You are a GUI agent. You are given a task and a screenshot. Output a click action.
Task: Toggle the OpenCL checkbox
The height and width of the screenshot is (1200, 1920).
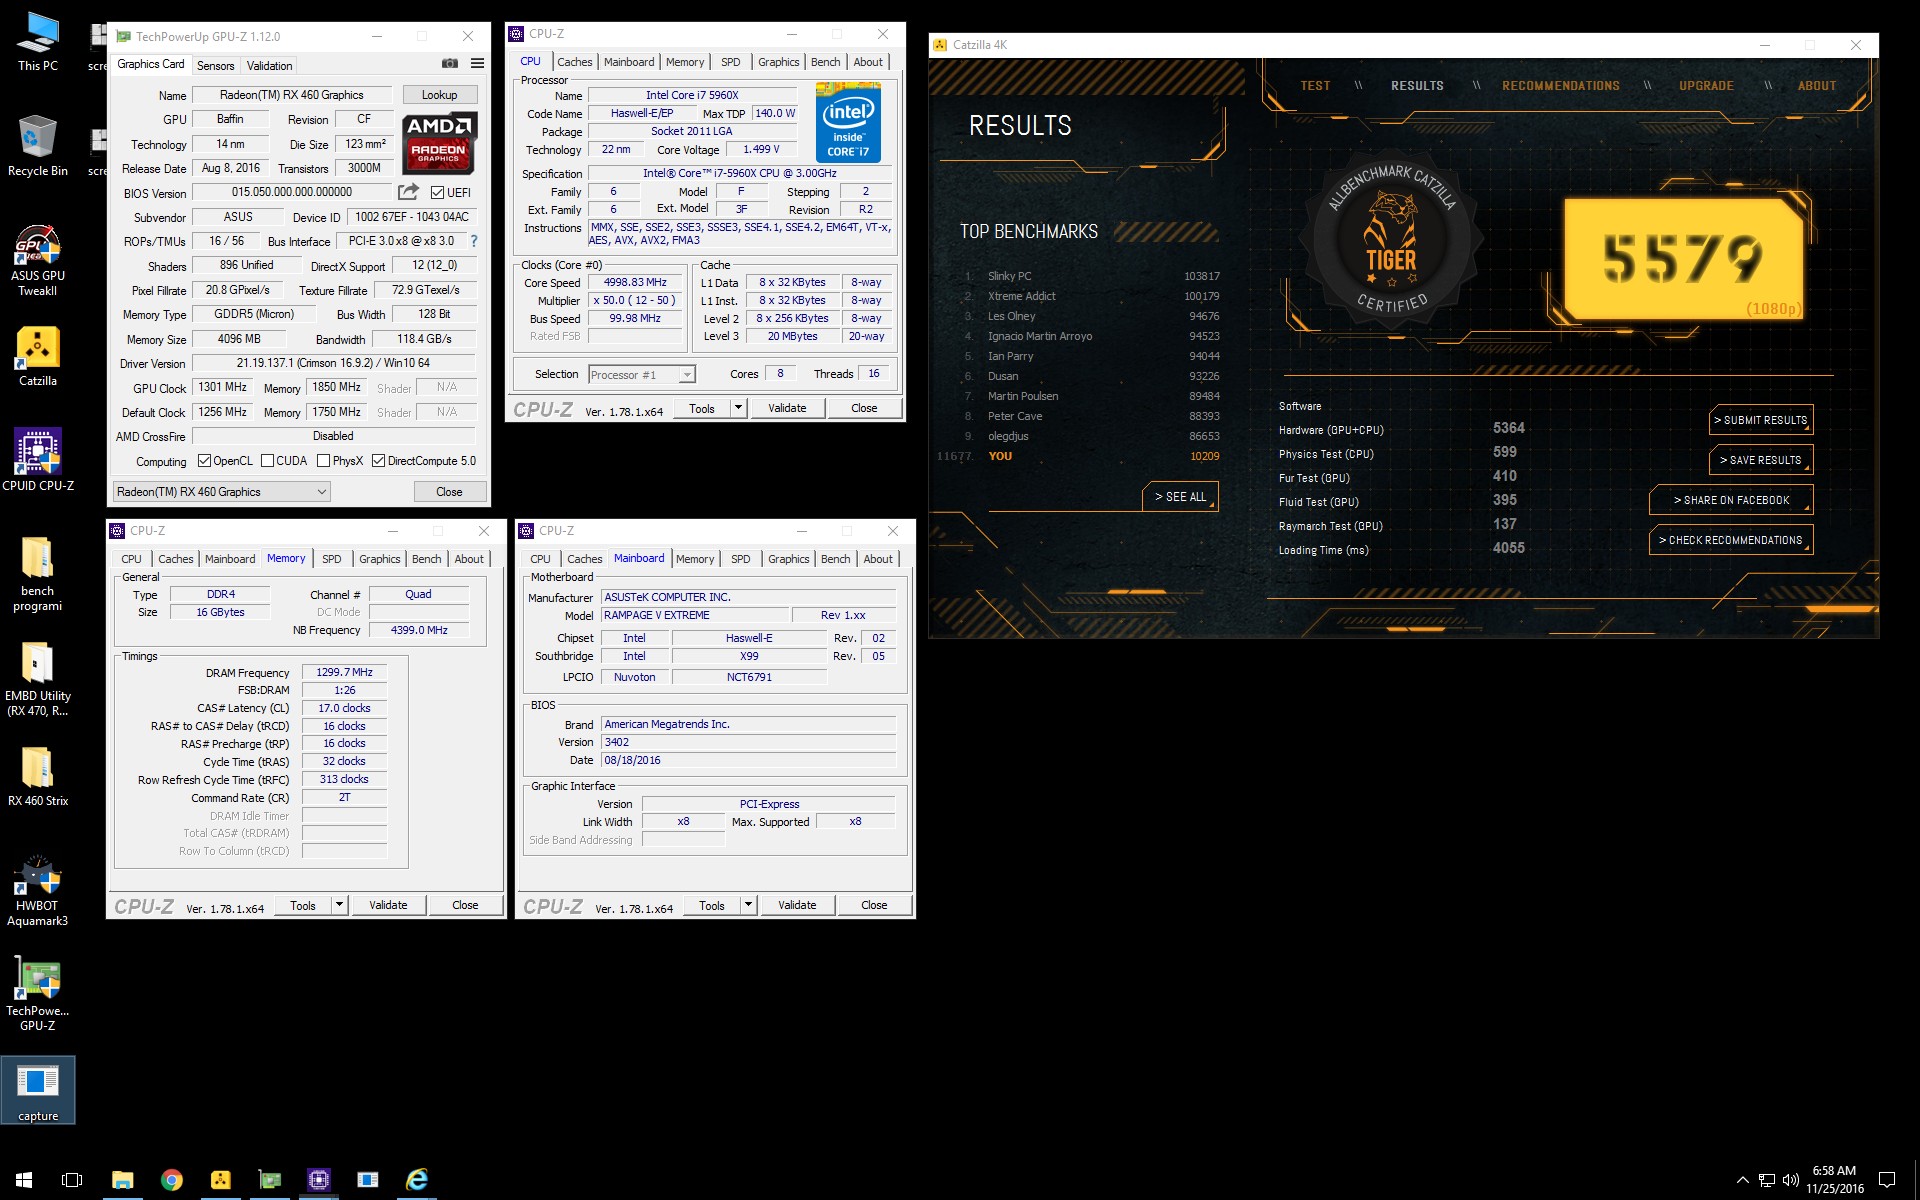pos(204,461)
